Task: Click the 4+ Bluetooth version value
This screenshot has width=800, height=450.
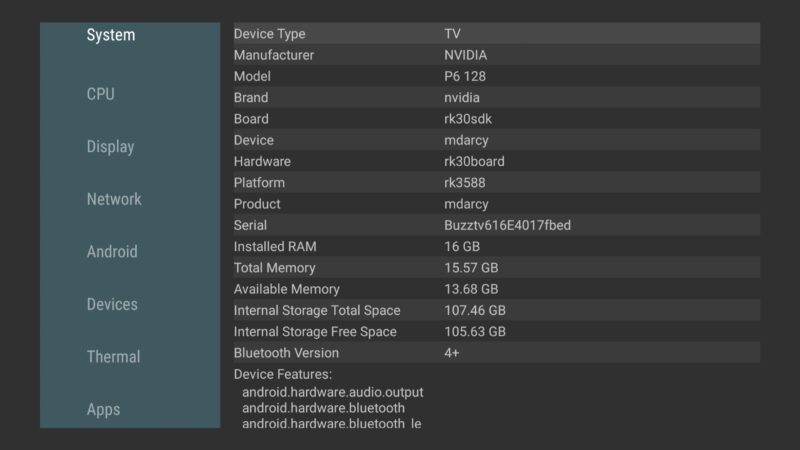Action: 452,353
